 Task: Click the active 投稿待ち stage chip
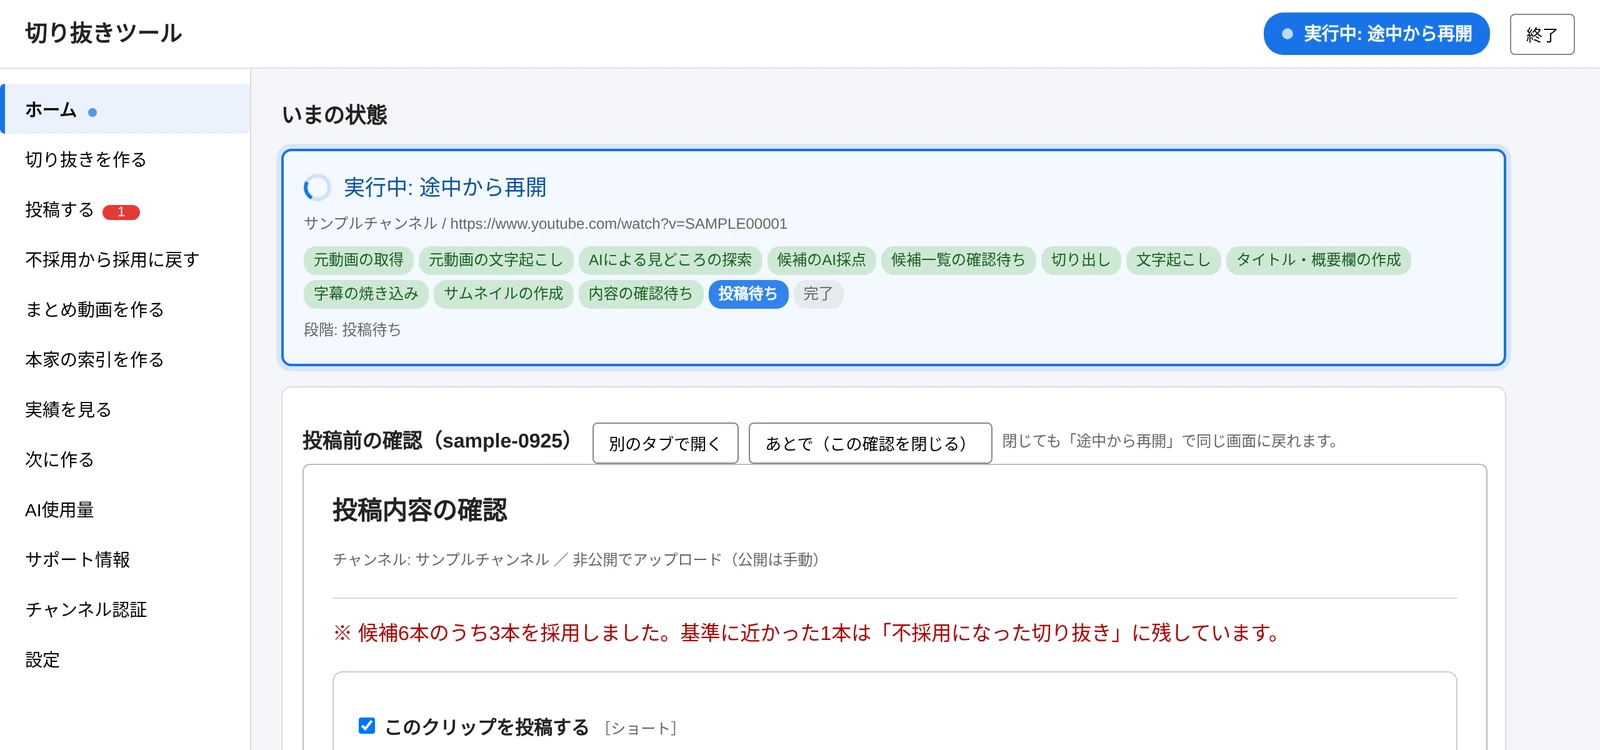(x=748, y=294)
